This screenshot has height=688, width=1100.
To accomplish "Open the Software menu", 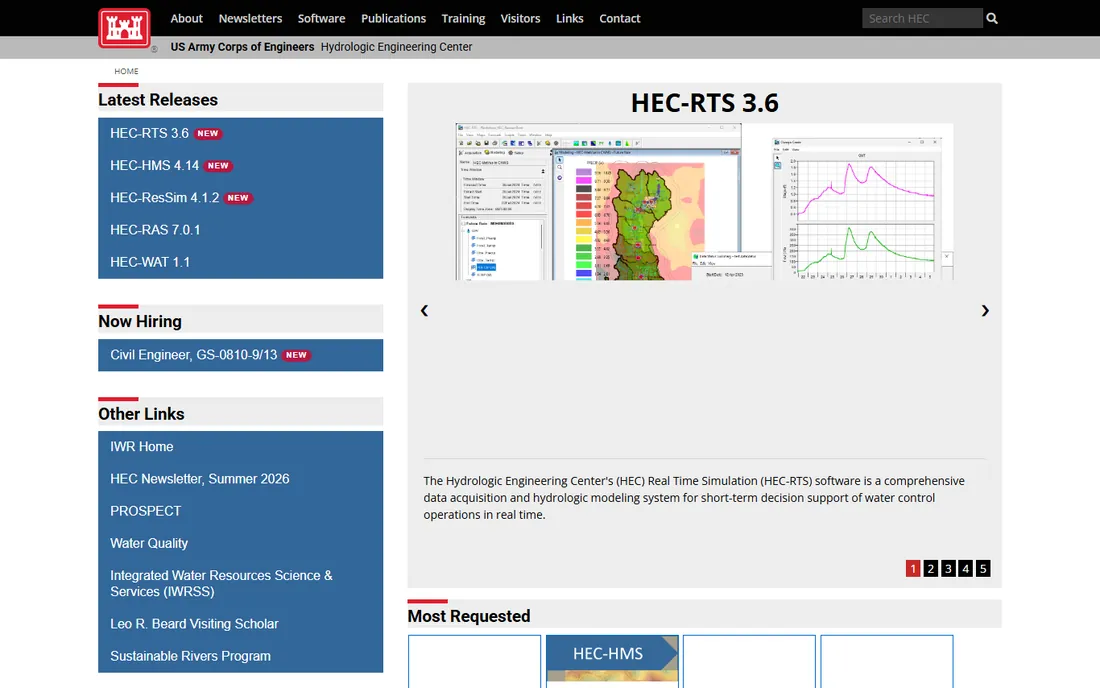I will 321,18.
